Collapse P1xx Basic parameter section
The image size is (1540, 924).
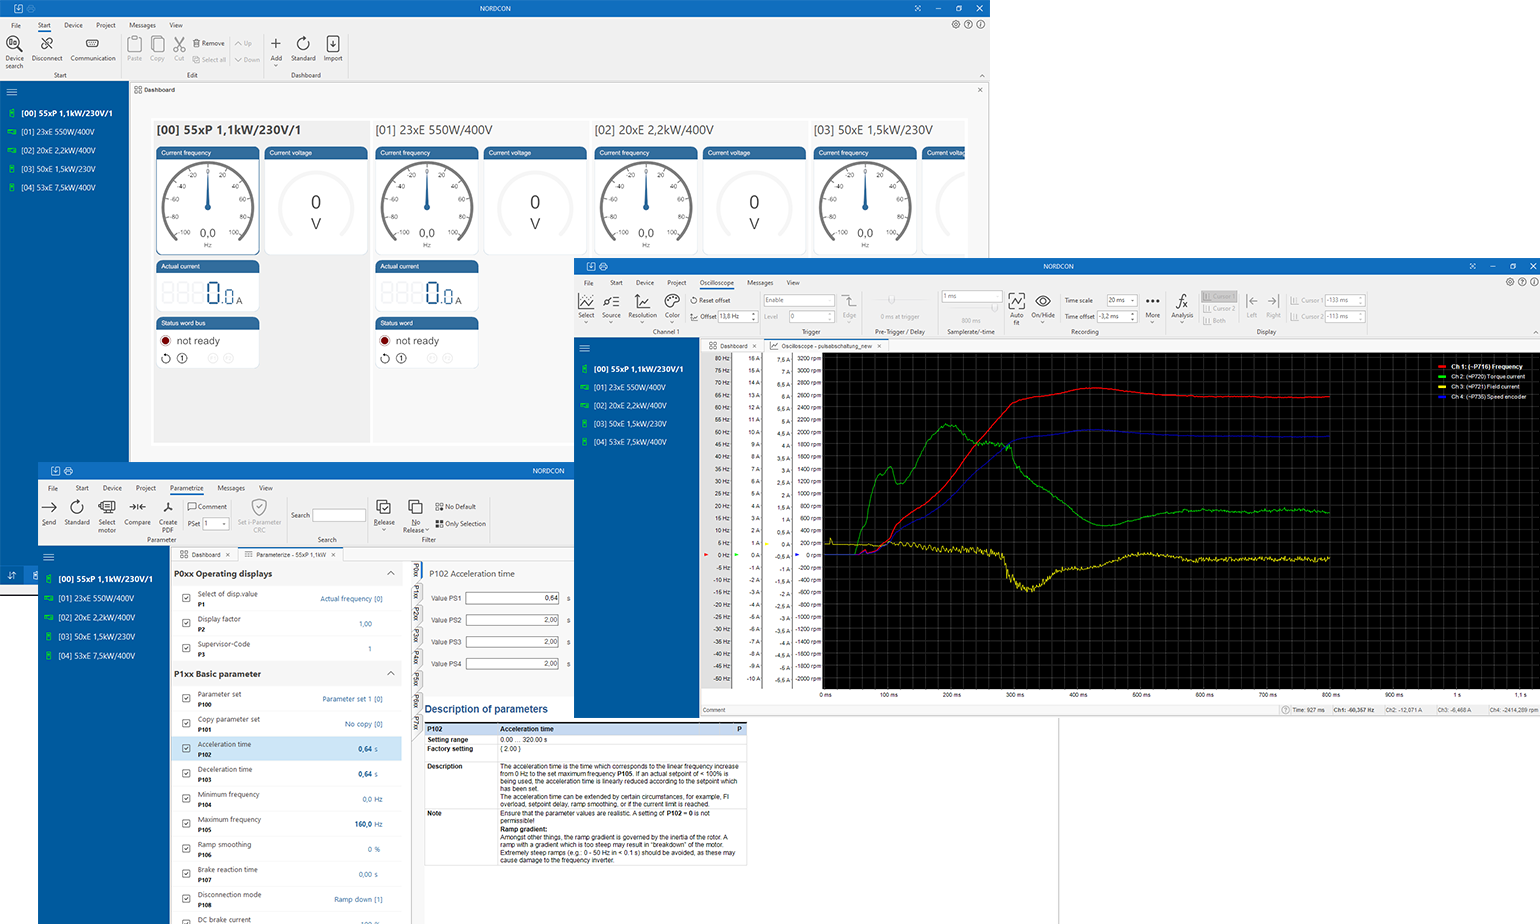click(391, 673)
